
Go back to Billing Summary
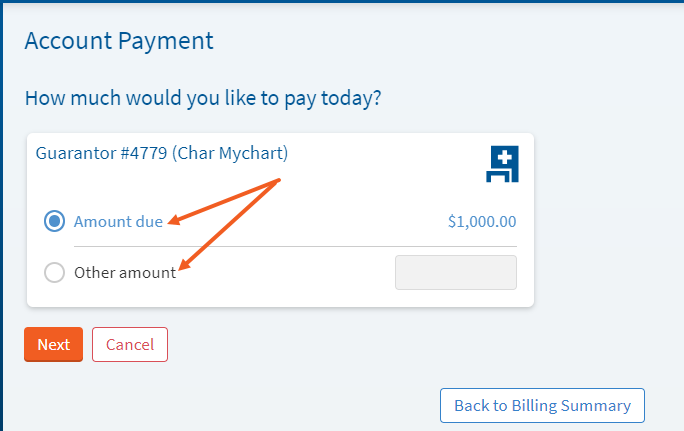[x=542, y=406]
